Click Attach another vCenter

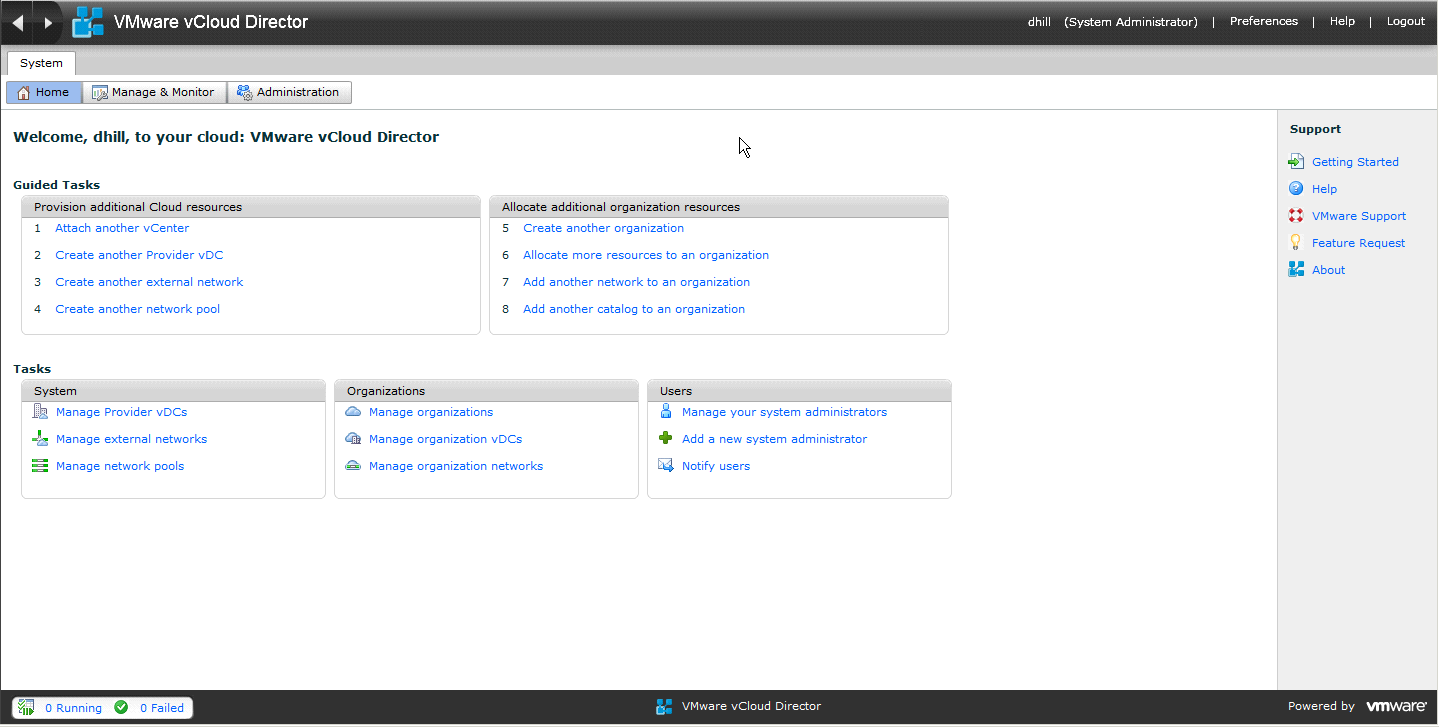point(122,228)
